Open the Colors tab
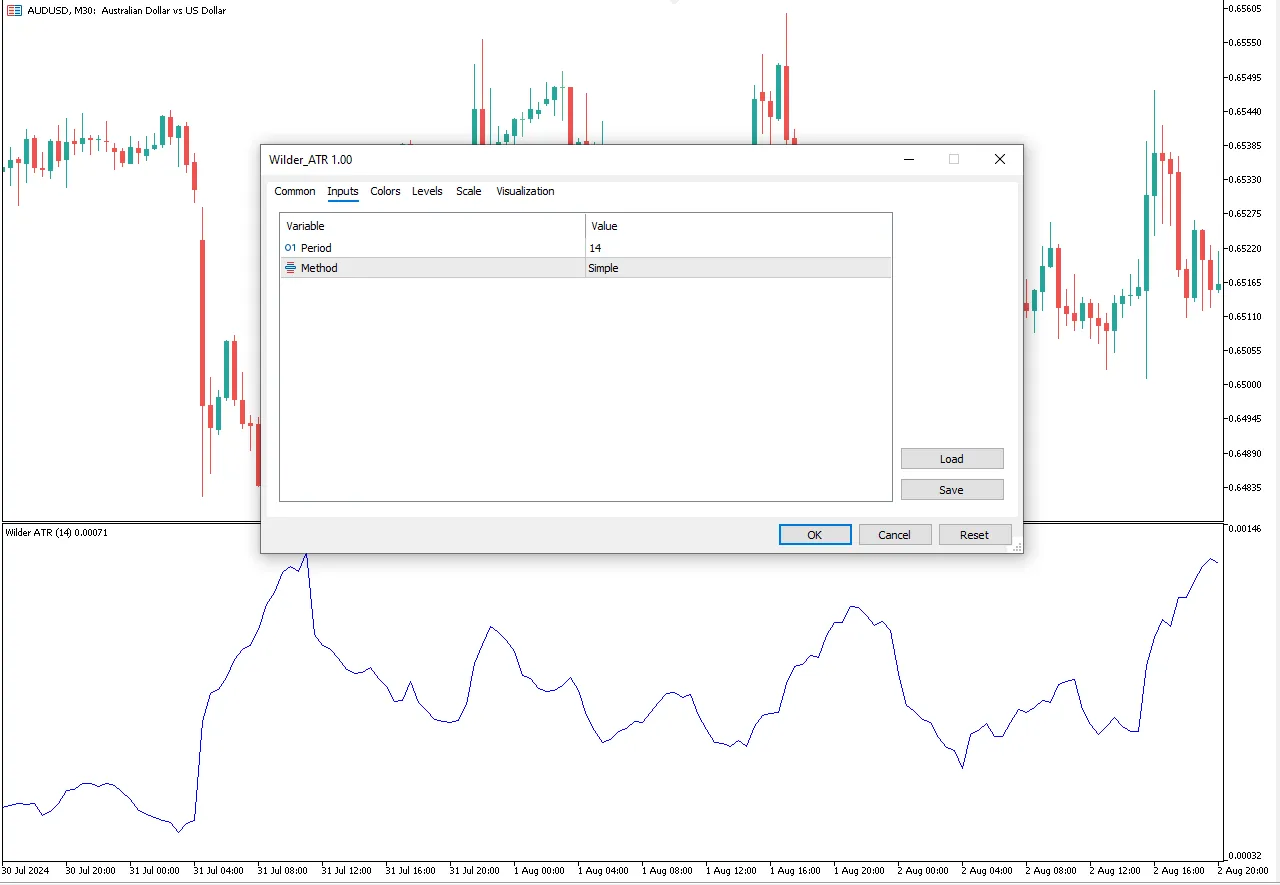This screenshot has width=1280, height=885. click(385, 191)
